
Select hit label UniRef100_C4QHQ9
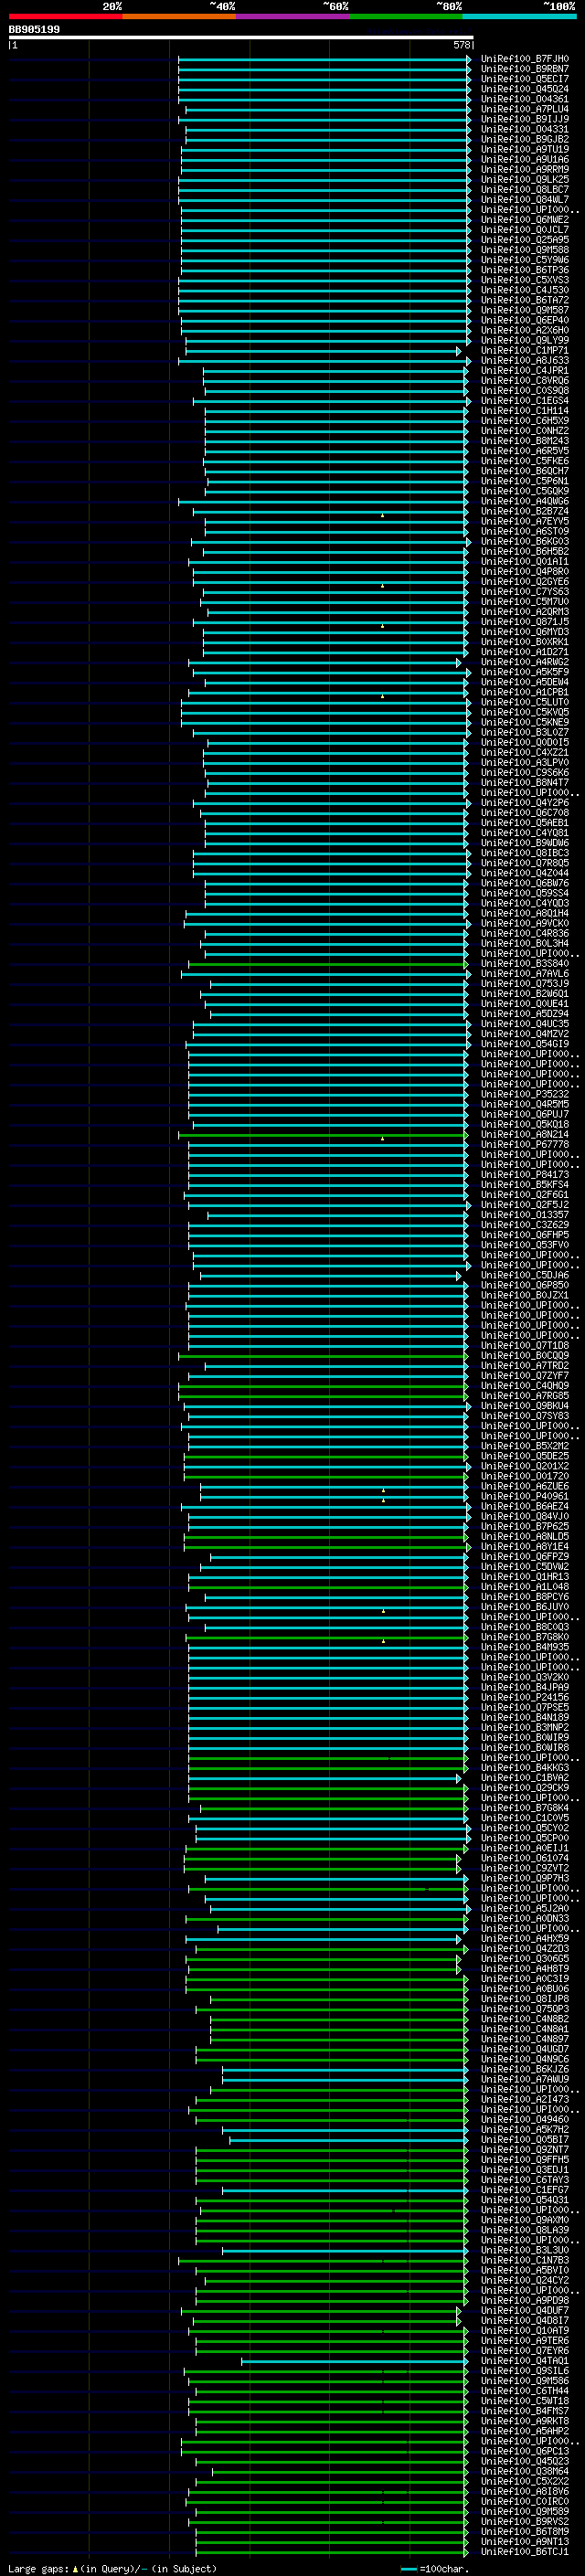[x=525, y=1385]
